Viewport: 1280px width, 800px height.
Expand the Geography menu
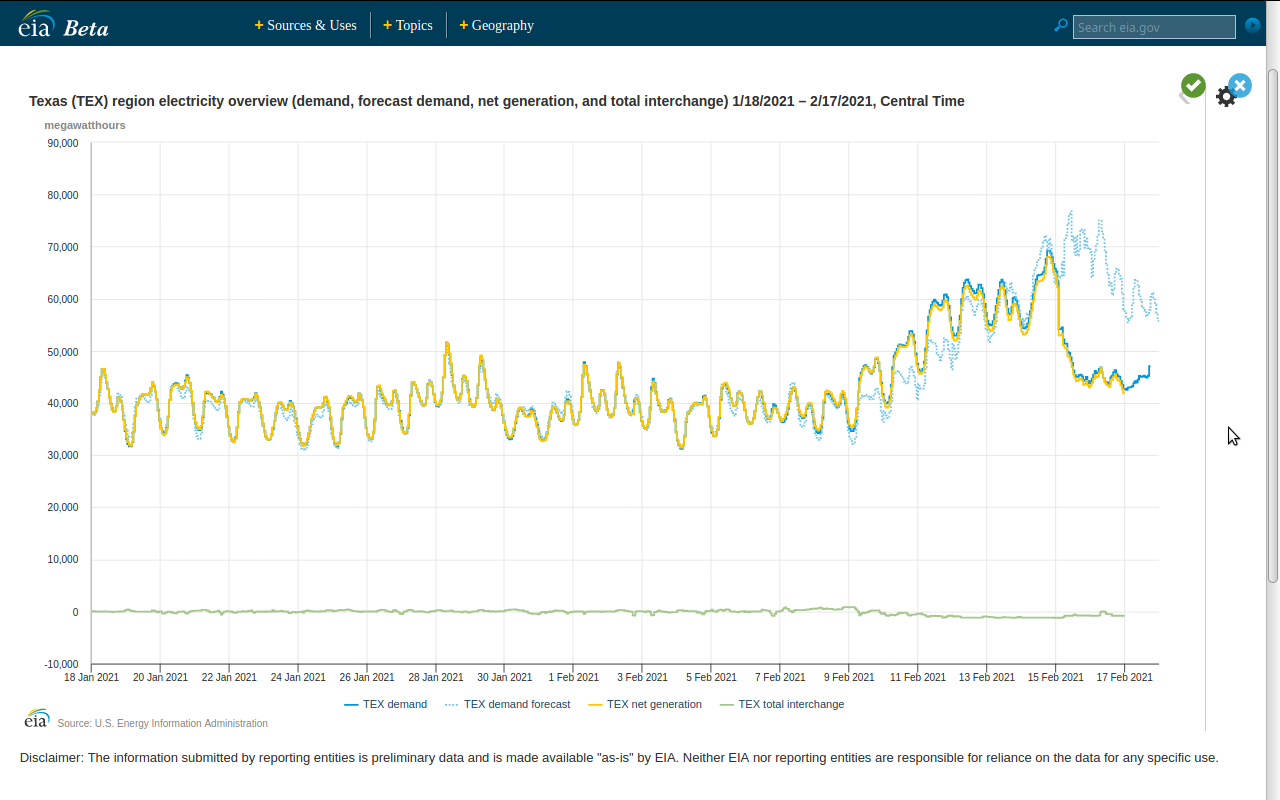click(x=497, y=25)
